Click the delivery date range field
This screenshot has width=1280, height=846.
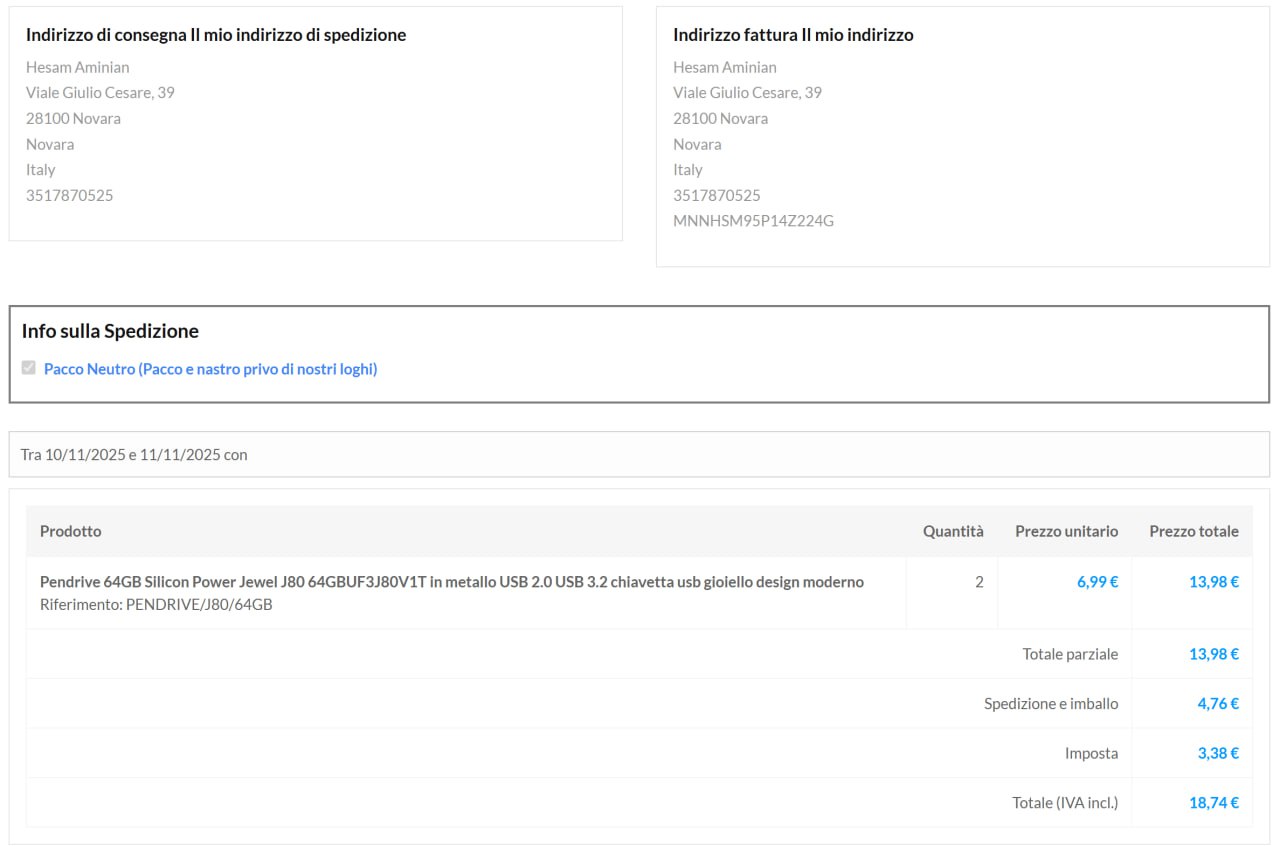[638, 454]
